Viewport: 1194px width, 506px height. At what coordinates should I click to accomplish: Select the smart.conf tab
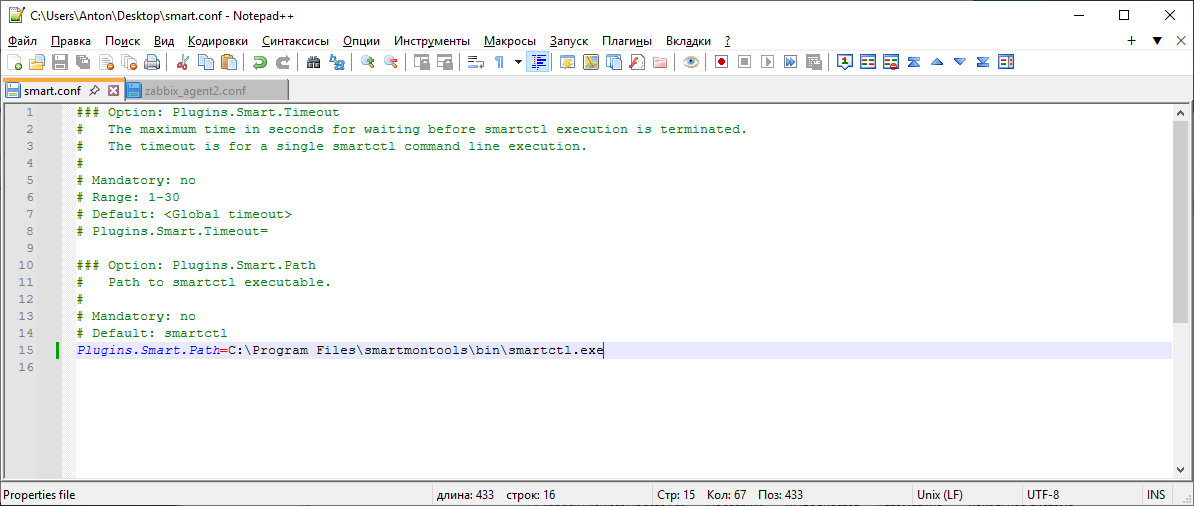tap(52, 91)
